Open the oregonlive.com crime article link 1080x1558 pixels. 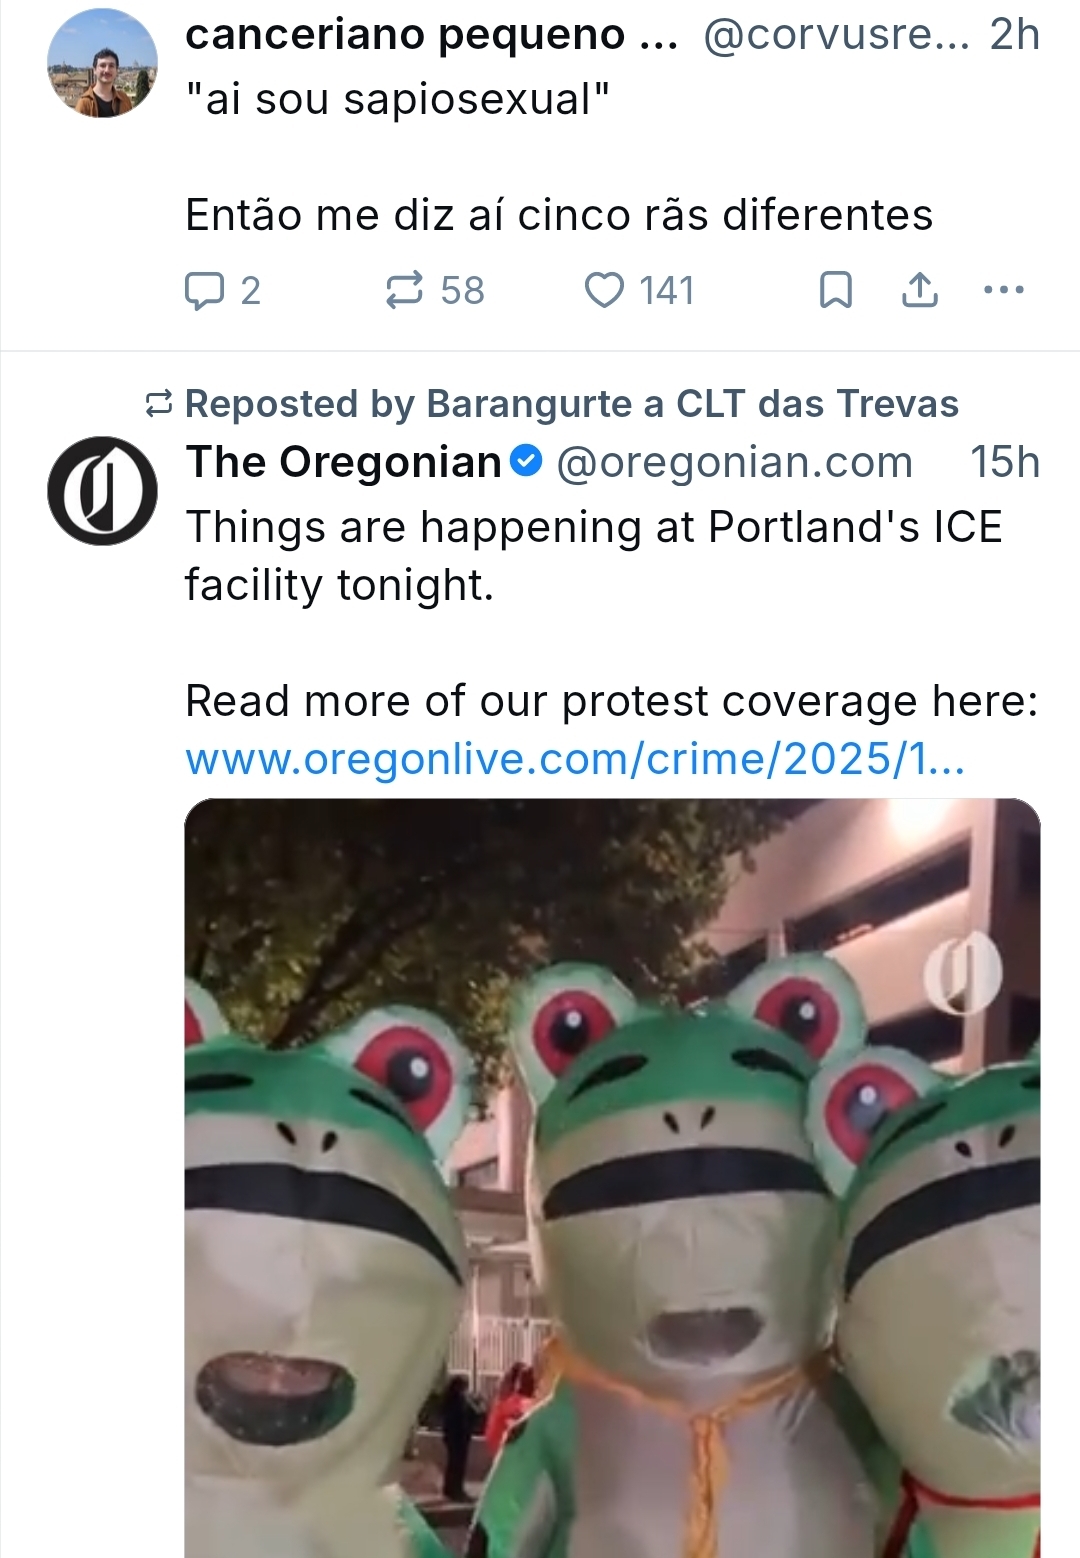pos(575,760)
